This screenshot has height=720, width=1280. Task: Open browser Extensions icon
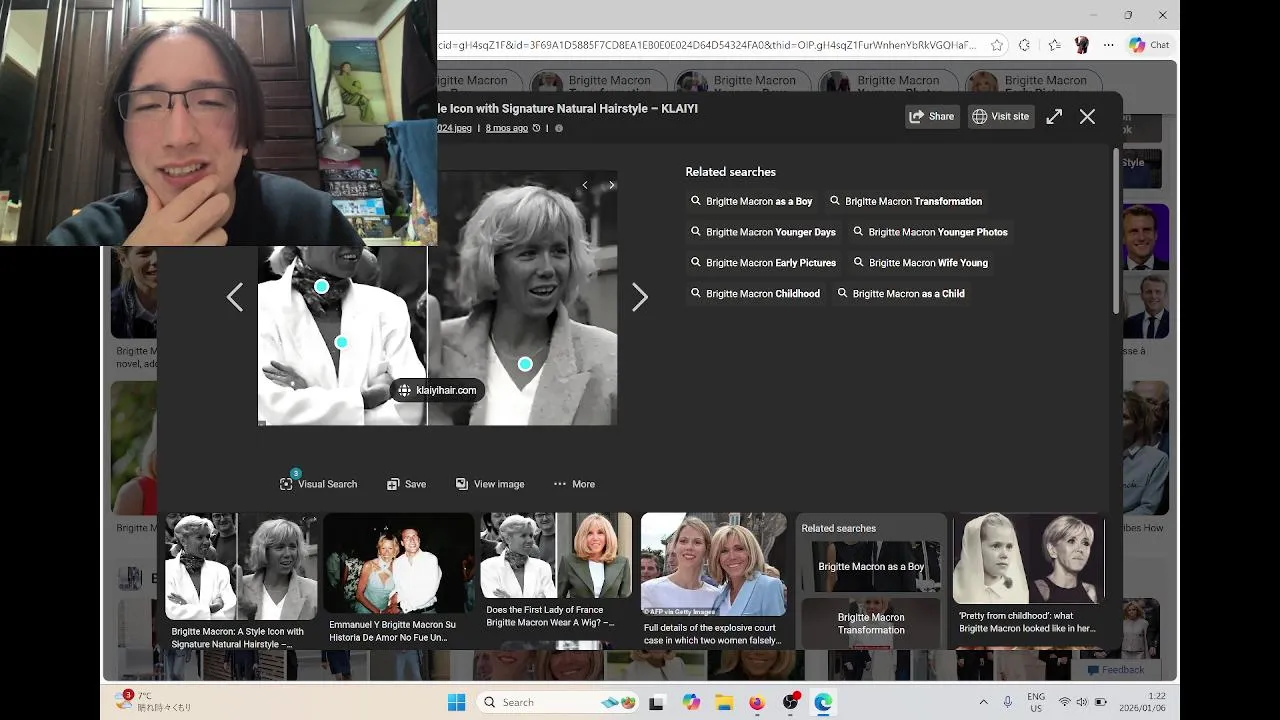click(1024, 45)
